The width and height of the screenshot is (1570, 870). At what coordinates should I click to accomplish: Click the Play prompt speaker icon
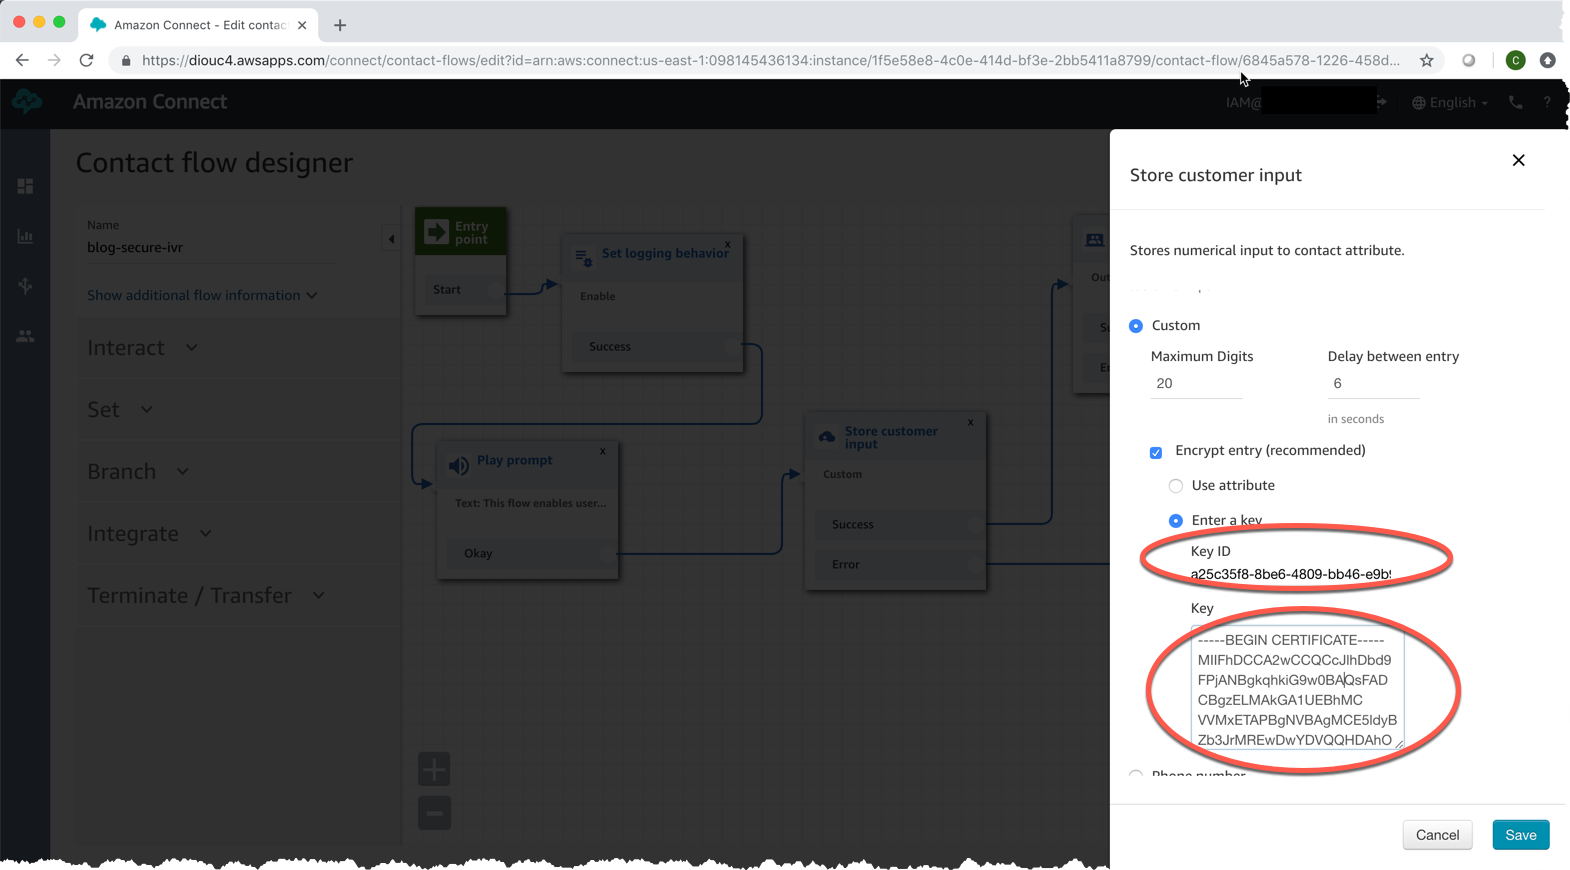click(x=459, y=465)
